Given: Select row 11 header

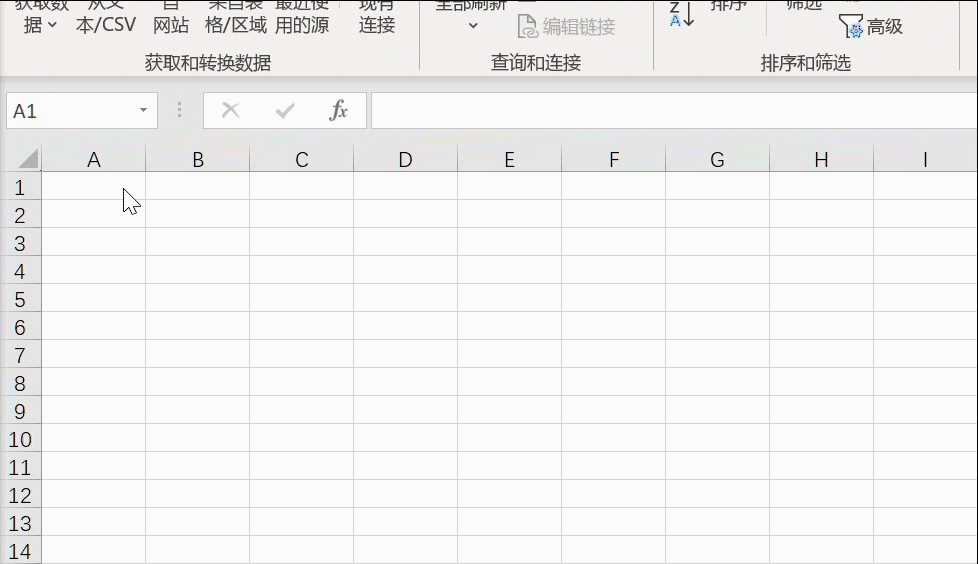Looking at the screenshot, I should (x=20, y=468).
